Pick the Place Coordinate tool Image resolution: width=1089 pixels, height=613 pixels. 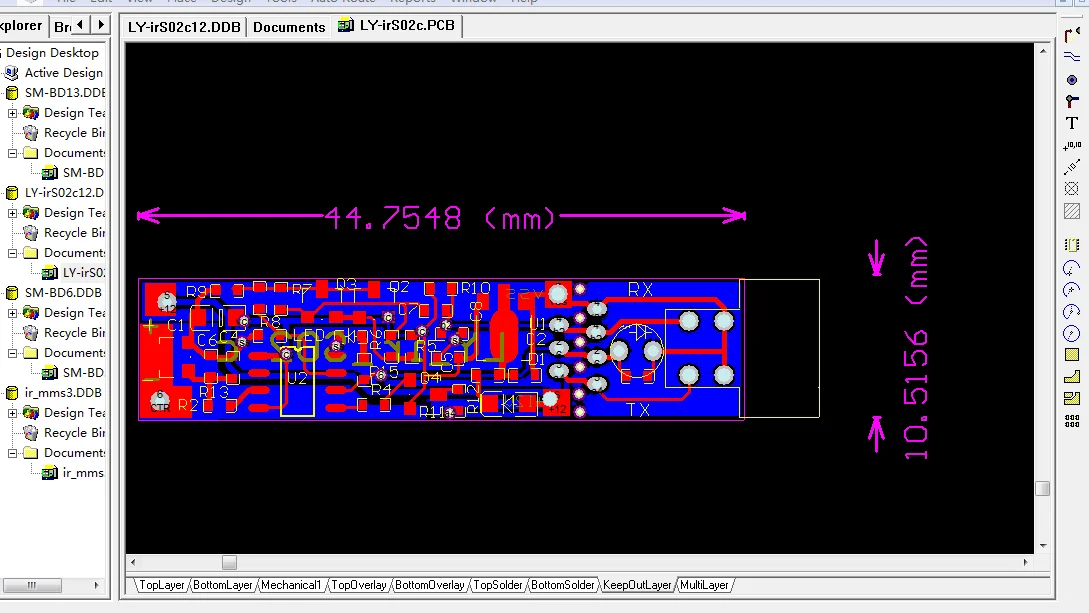pos(1072,145)
